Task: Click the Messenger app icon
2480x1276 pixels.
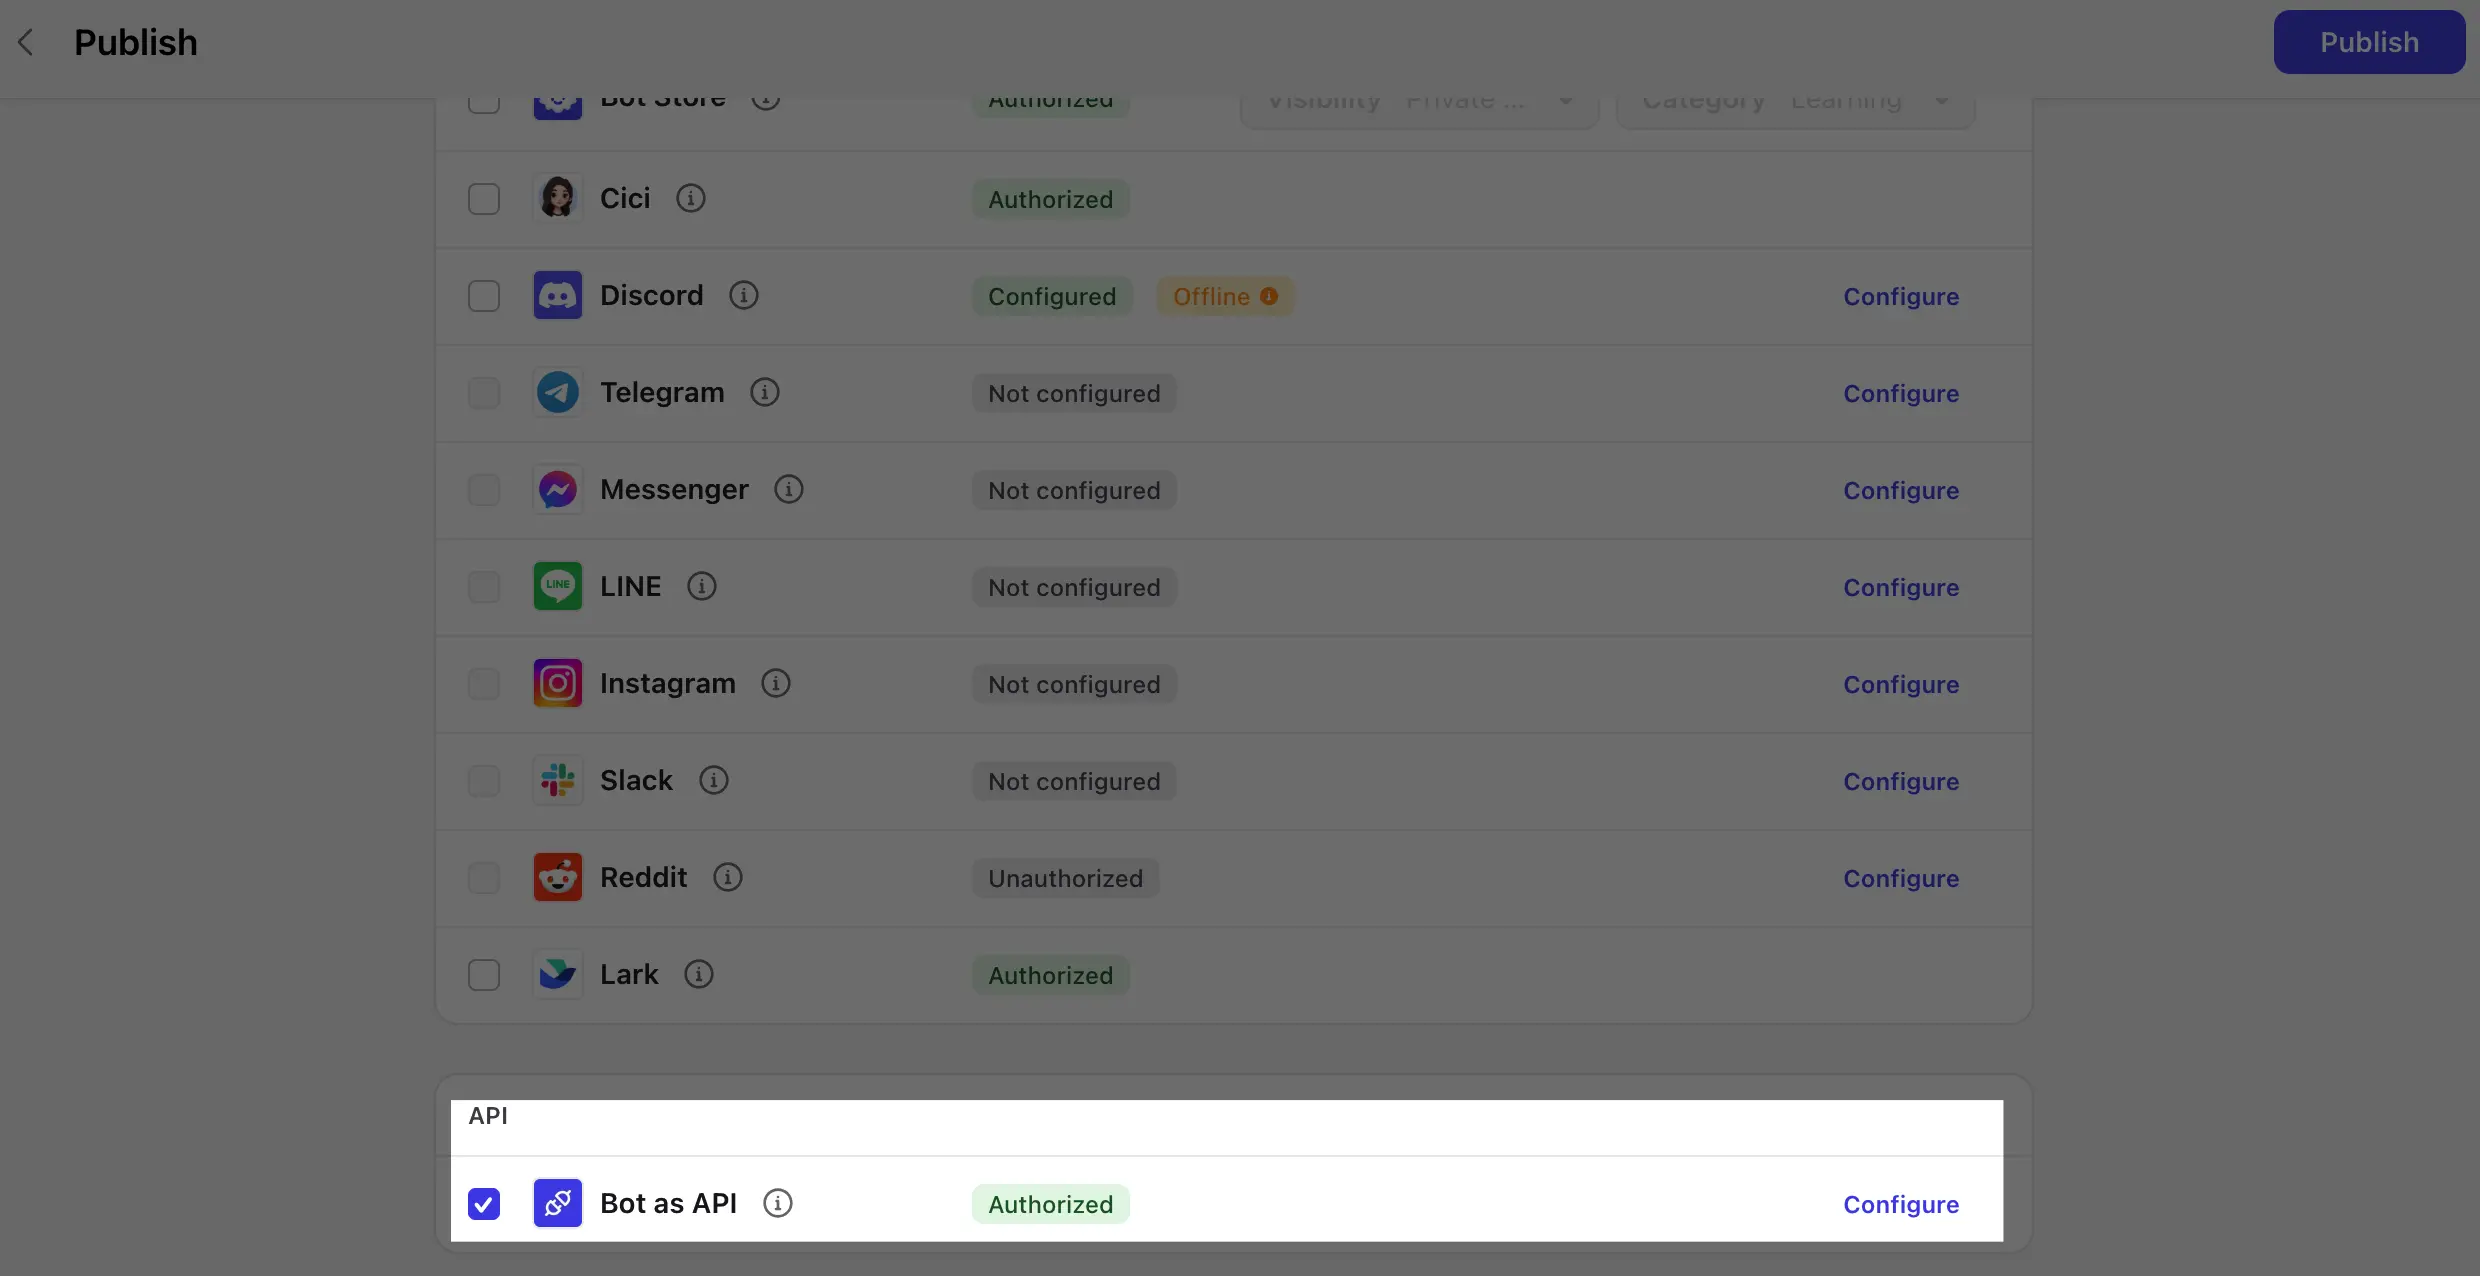Action: pos(557,489)
